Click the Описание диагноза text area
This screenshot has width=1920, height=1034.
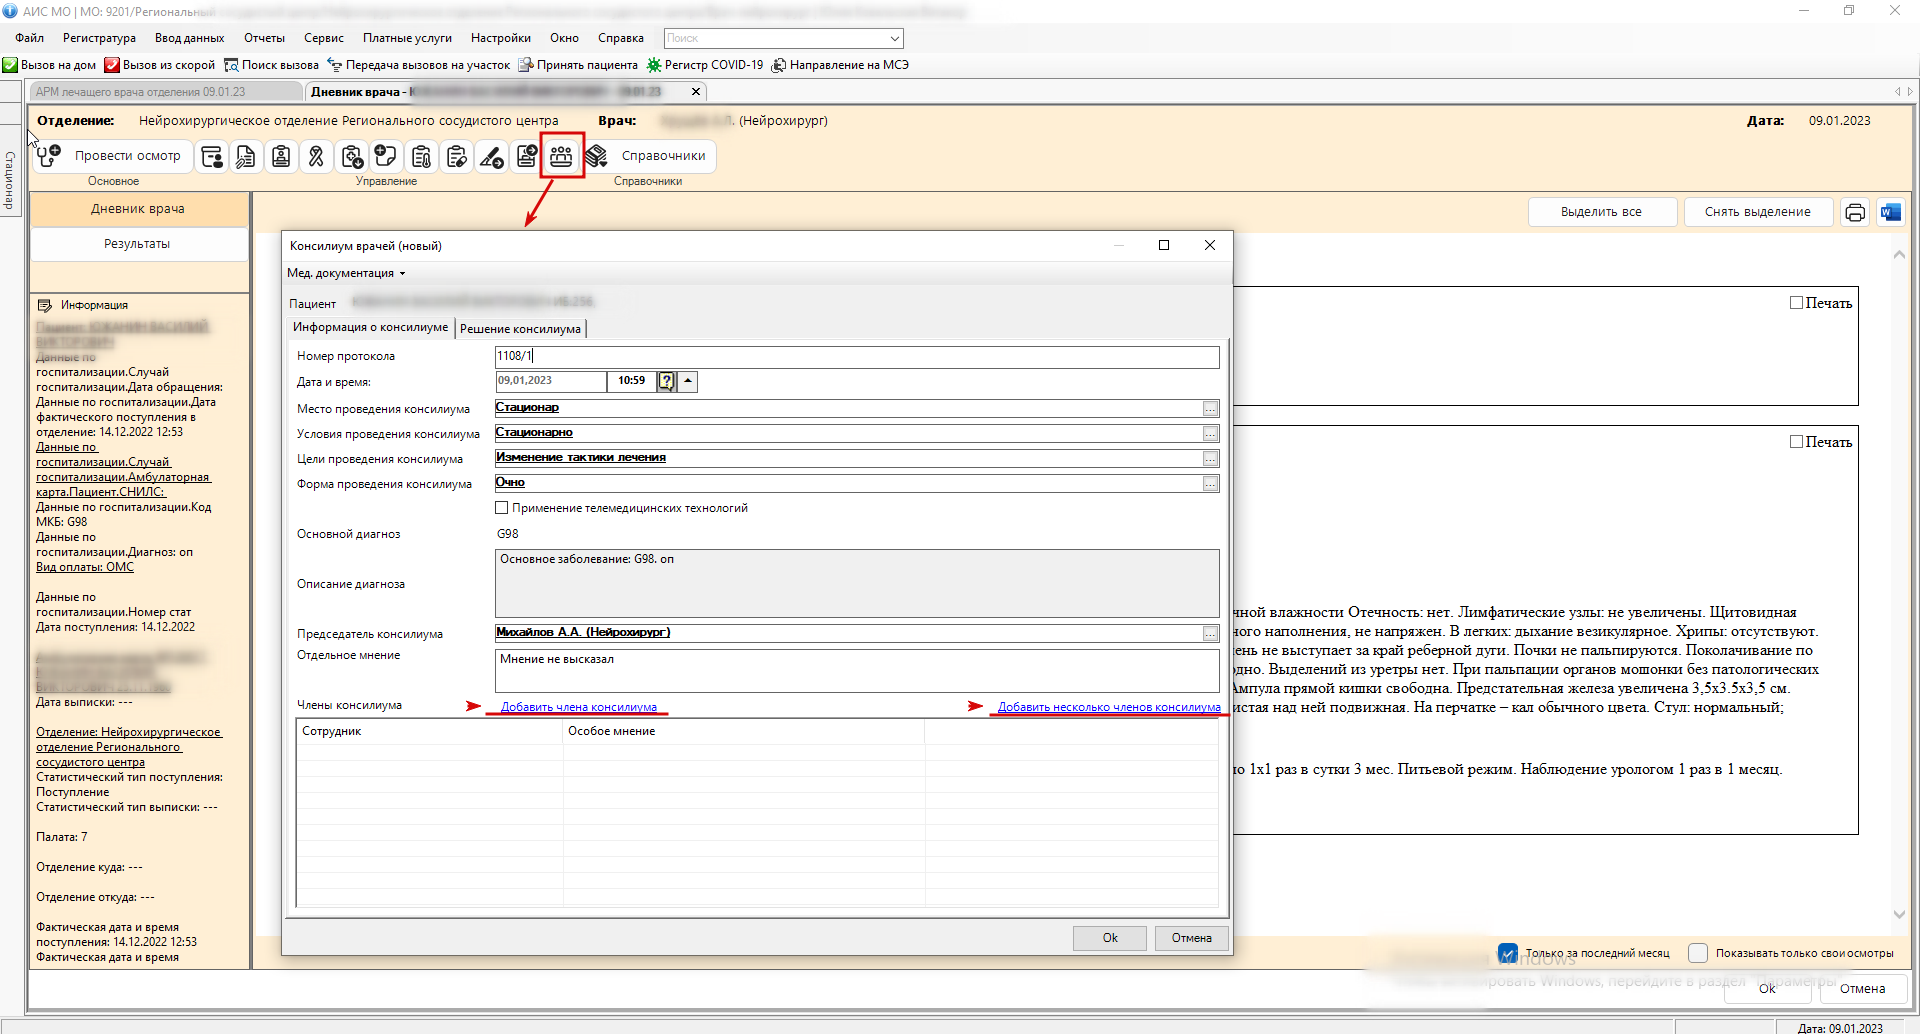tap(857, 583)
